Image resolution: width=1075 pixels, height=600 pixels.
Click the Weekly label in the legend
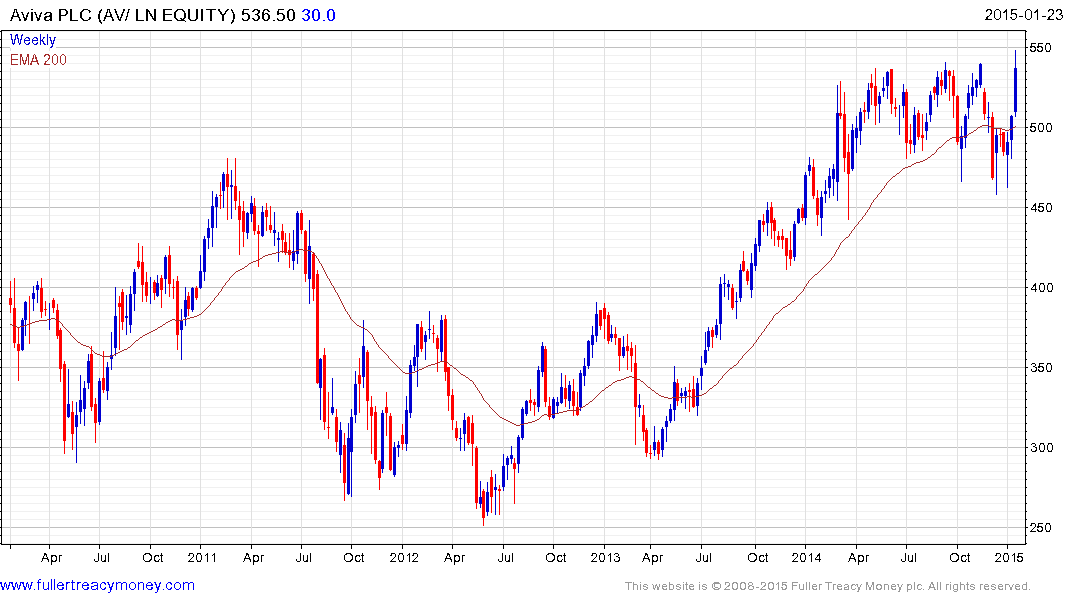click(33, 40)
